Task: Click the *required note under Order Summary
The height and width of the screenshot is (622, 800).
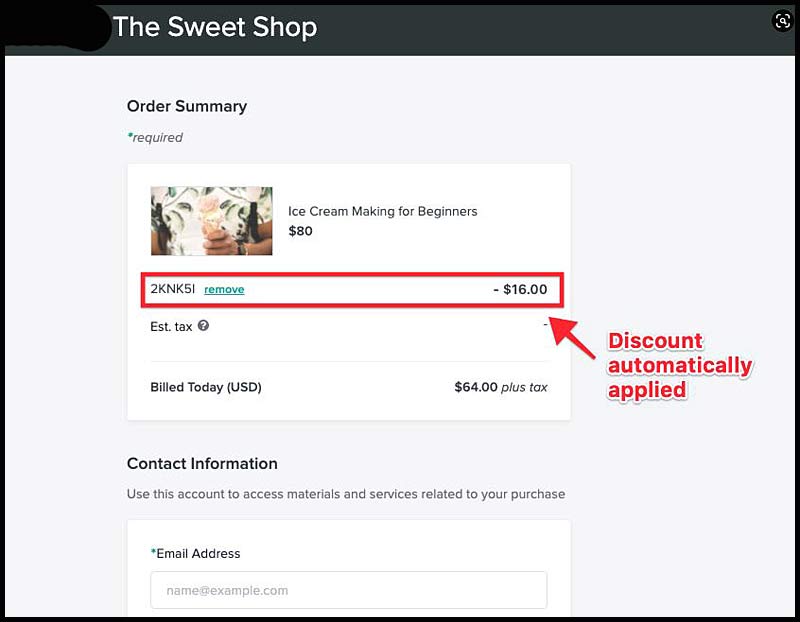Action: tap(155, 137)
